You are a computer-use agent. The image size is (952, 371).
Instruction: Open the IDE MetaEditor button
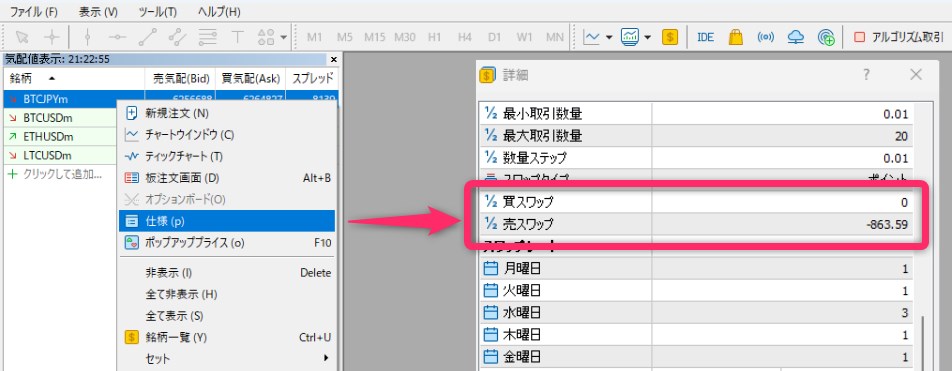[705, 37]
